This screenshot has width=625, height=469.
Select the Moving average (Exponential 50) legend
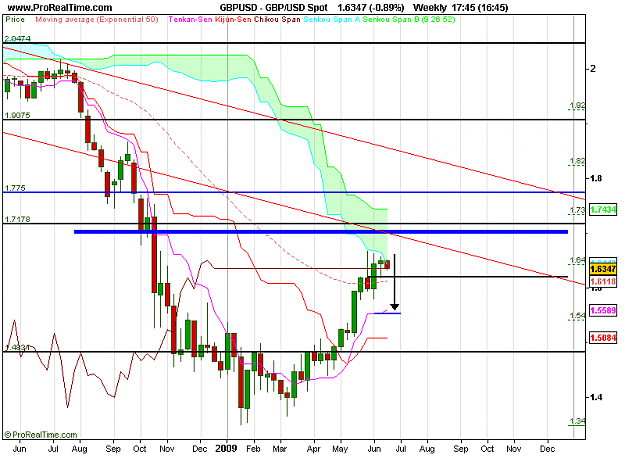[x=97, y=19]
